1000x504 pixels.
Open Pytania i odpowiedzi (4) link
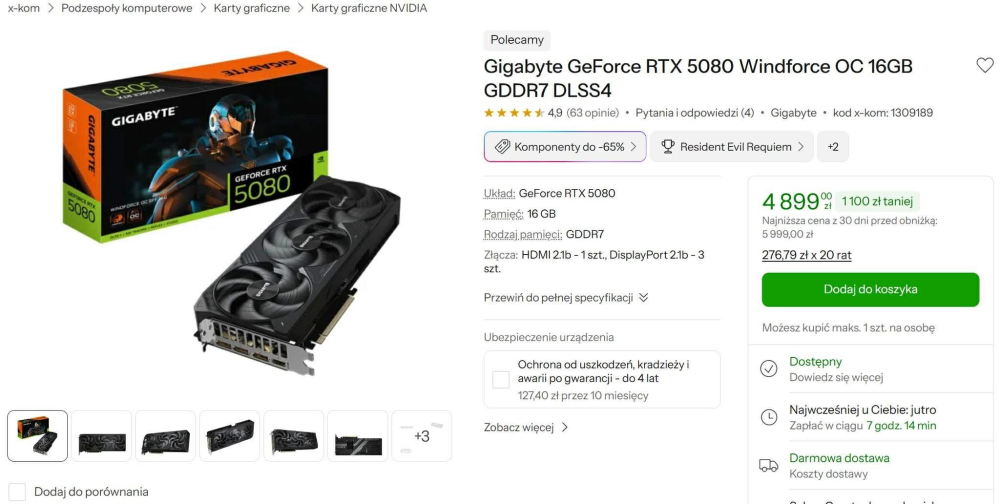point(695,113)
